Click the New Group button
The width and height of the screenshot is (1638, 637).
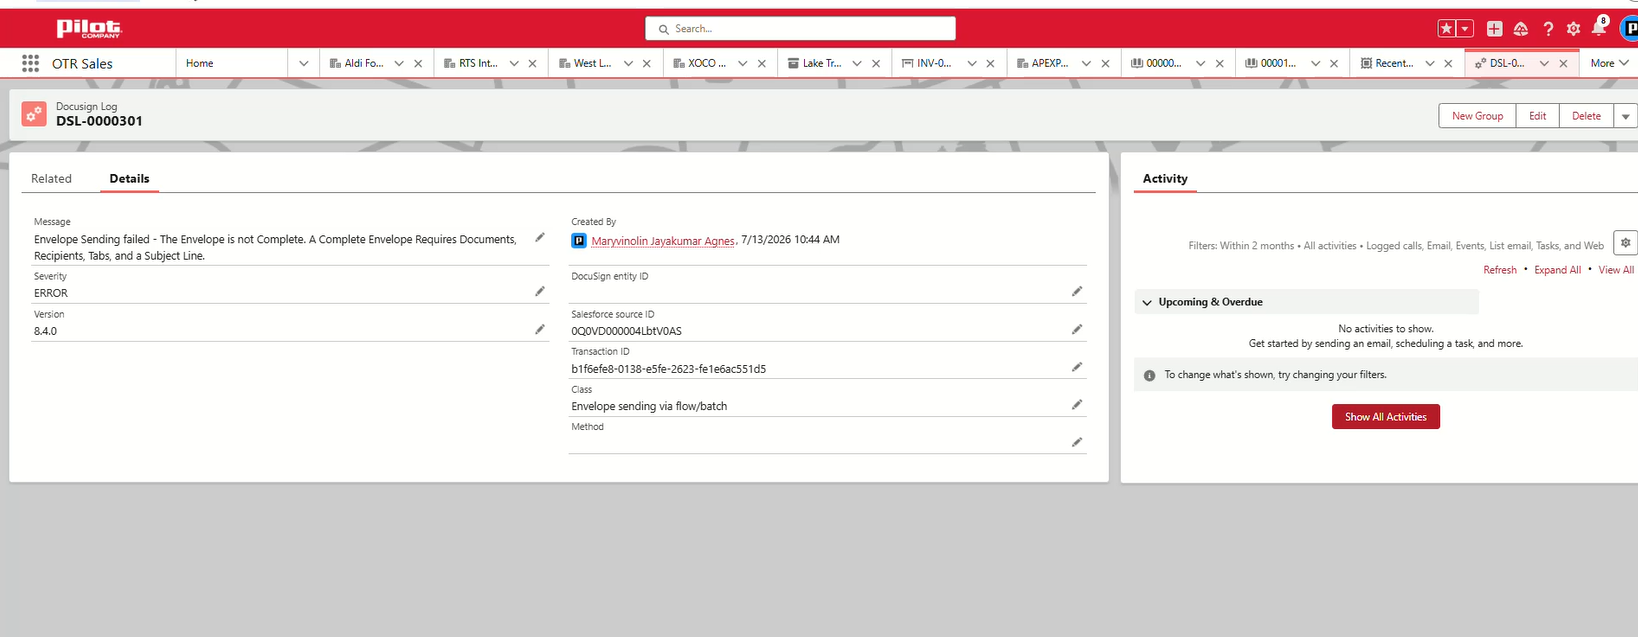(1477, 116)
